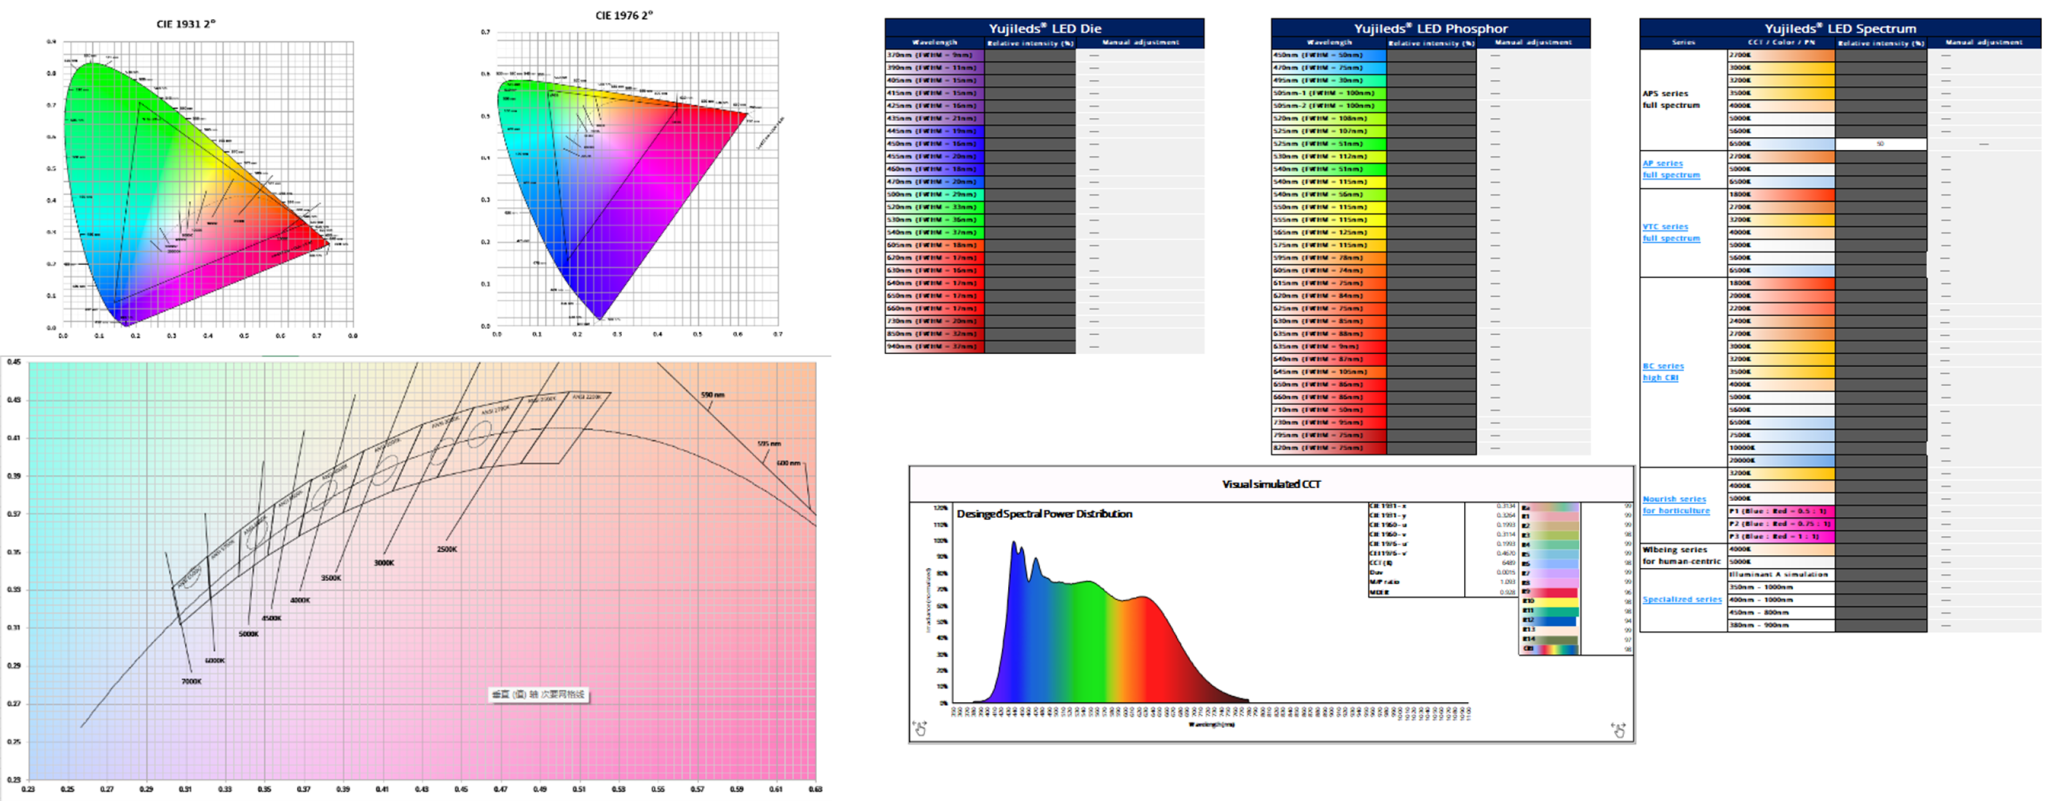Open the AP series full spectrum link
Viewport: 2048px width, 801px height.
(1670, 169)
